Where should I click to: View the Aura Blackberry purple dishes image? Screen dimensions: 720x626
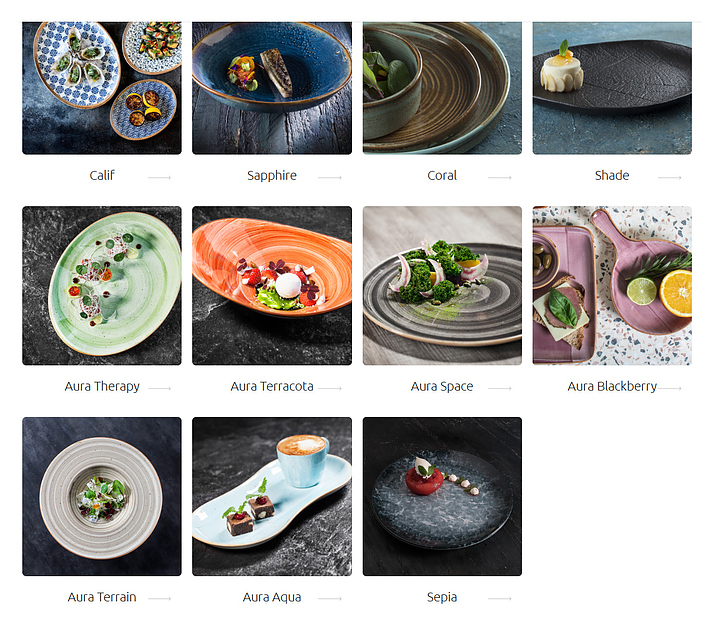pos(612,286)
